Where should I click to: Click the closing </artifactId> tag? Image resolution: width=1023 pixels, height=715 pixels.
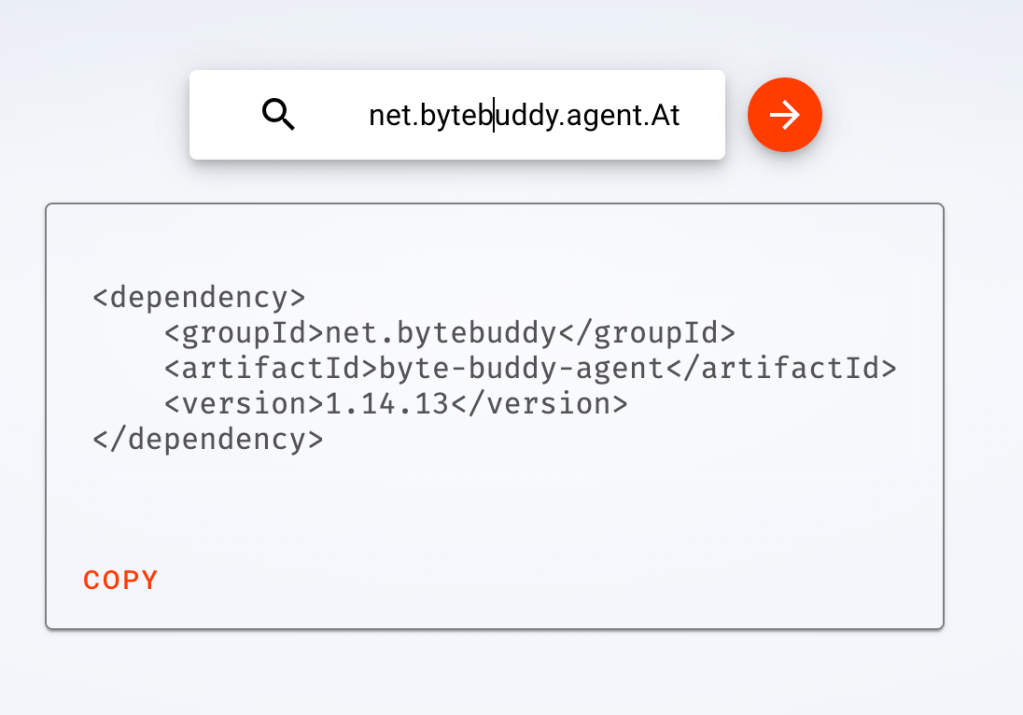coord(781,369)
